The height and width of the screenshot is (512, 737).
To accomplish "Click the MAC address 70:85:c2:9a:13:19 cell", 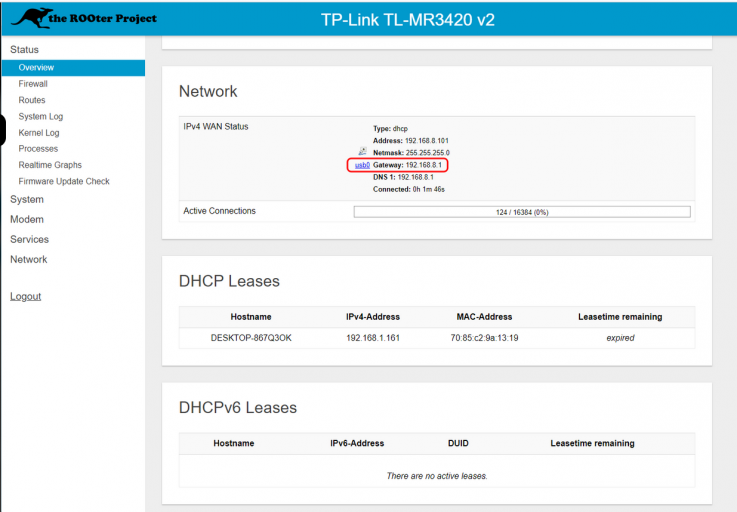I will point(484,338).
